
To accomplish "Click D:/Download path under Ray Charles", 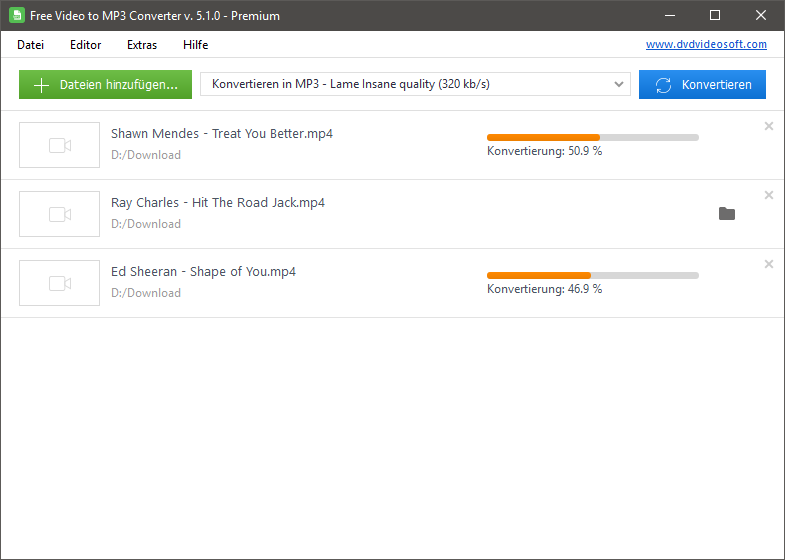I will pyautogui.click(x=146, y=224).
